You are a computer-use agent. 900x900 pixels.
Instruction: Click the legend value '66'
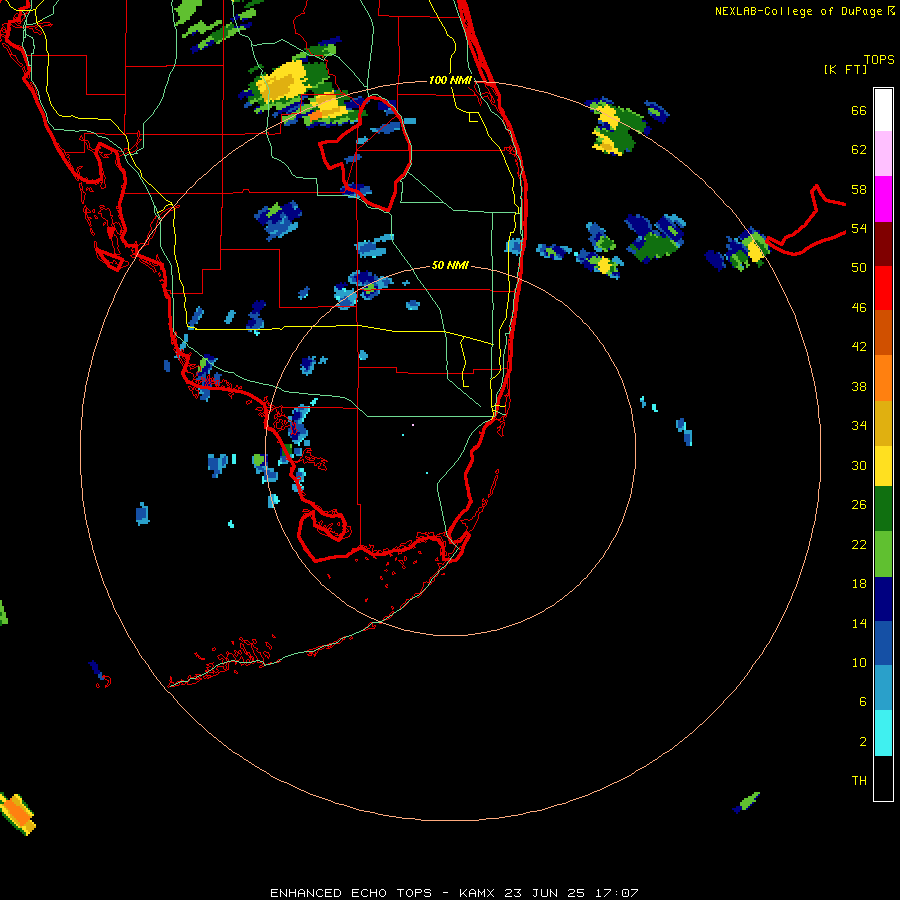click(859, 110)
